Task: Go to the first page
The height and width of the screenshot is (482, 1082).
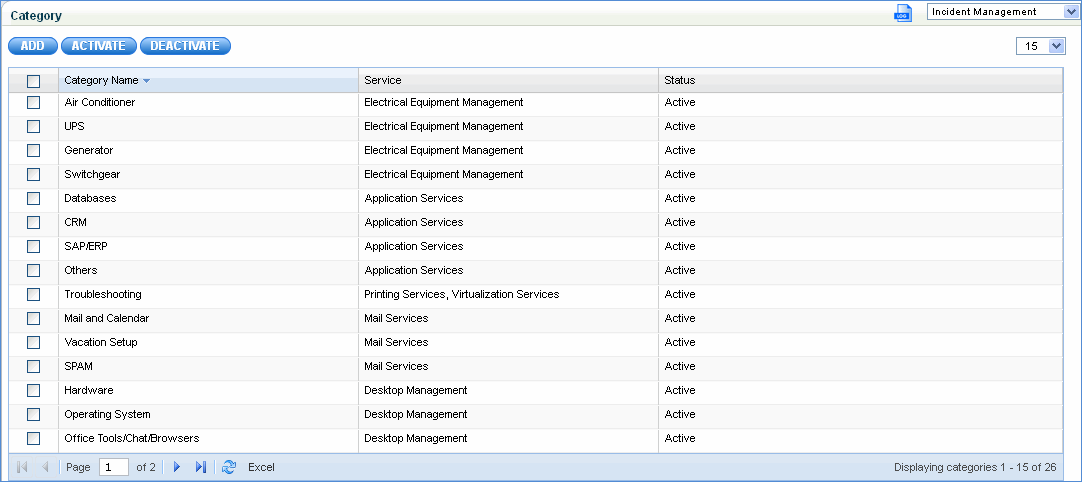Action: coord(21,467)
